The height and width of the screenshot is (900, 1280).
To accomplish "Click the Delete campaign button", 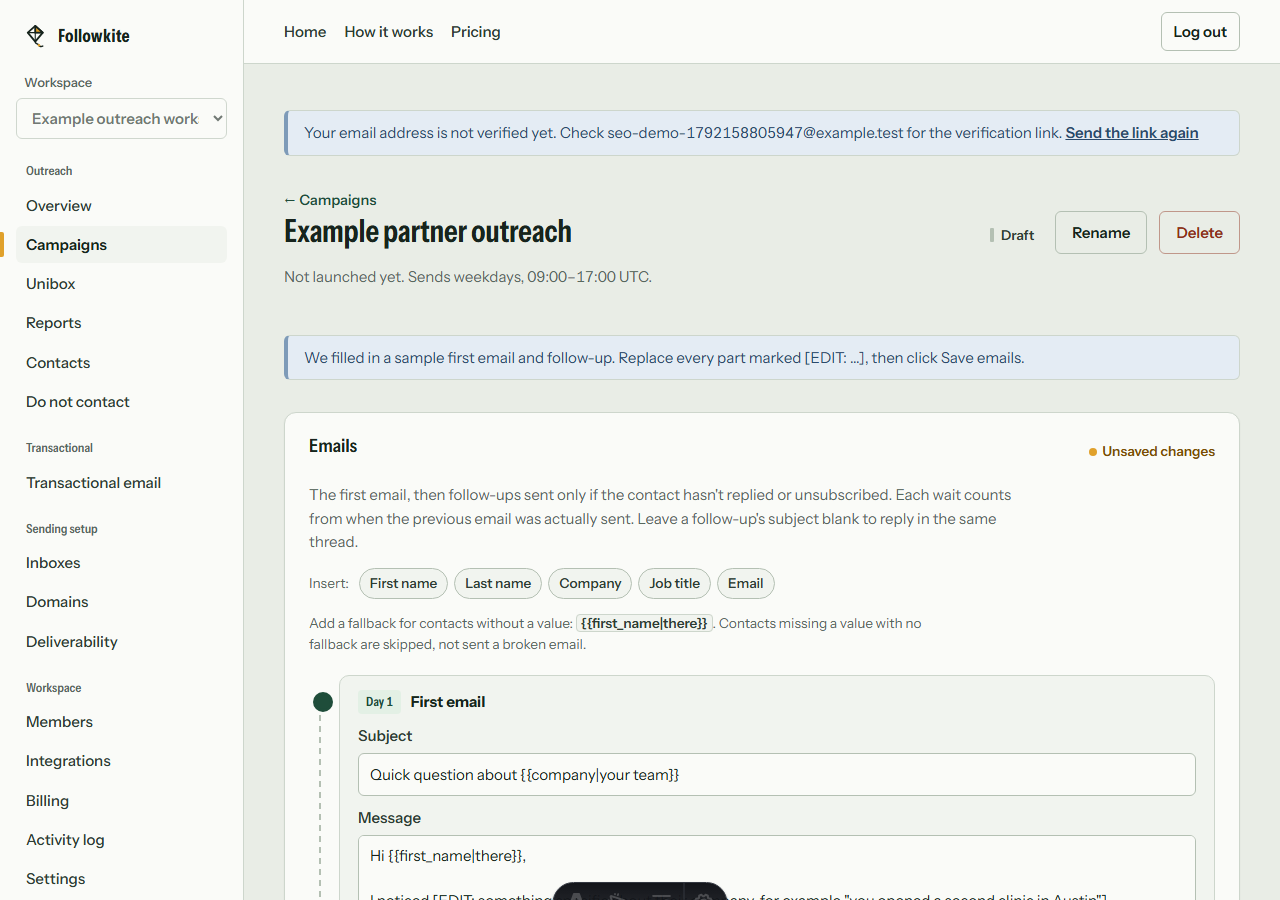I will click(x=1199, y=233).
